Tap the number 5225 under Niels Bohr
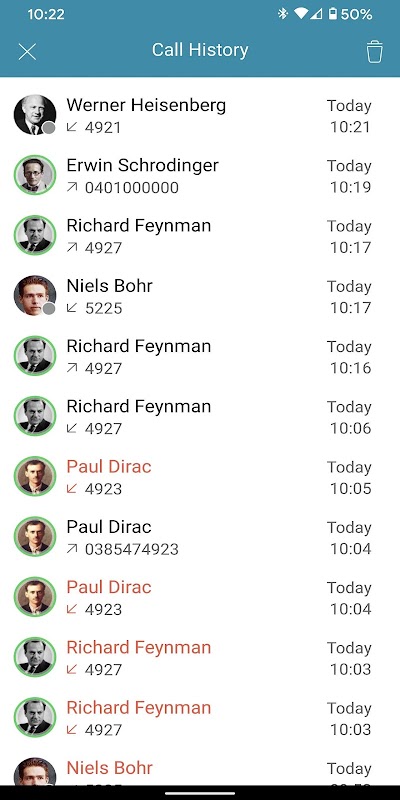The image size is (400, 800). [x=104, y=308]
